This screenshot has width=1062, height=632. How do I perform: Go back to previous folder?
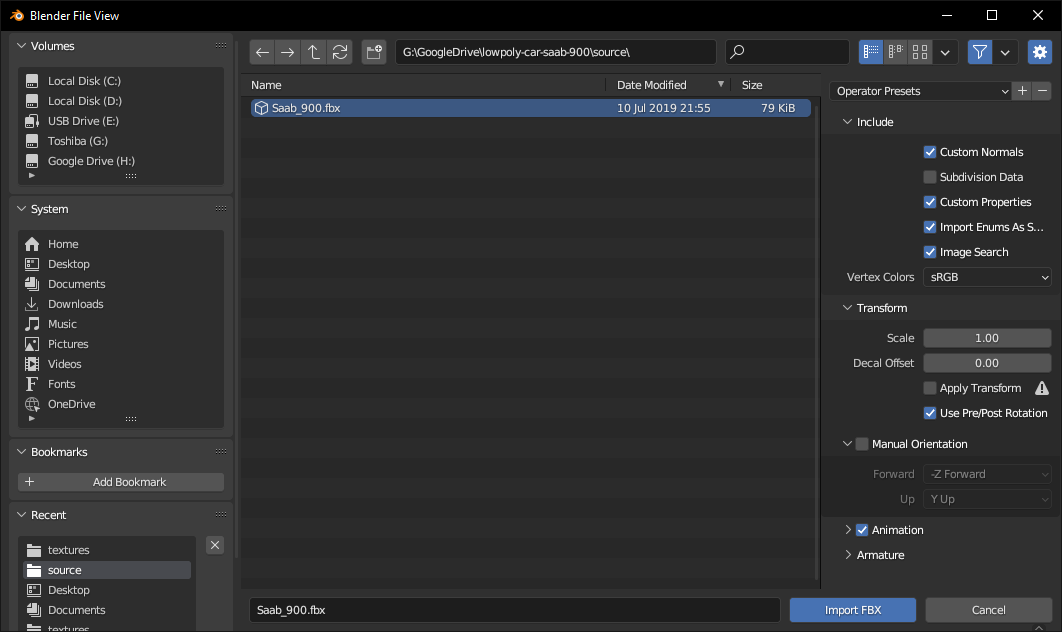click(x=262, y=52)
